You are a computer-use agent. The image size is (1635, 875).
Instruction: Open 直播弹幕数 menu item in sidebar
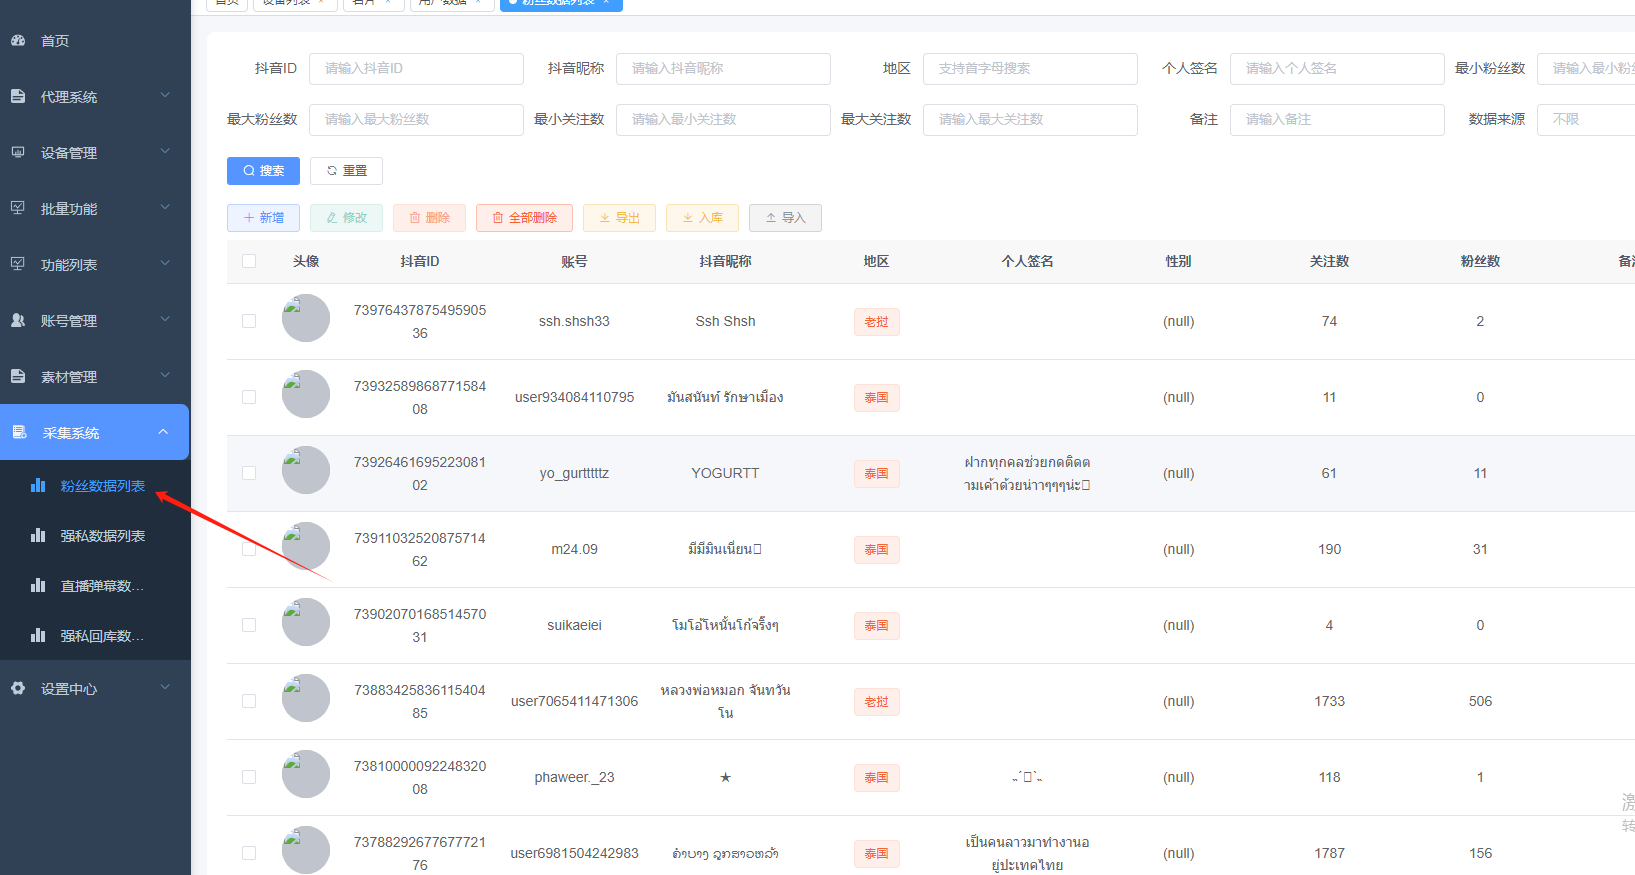point(101,586)
